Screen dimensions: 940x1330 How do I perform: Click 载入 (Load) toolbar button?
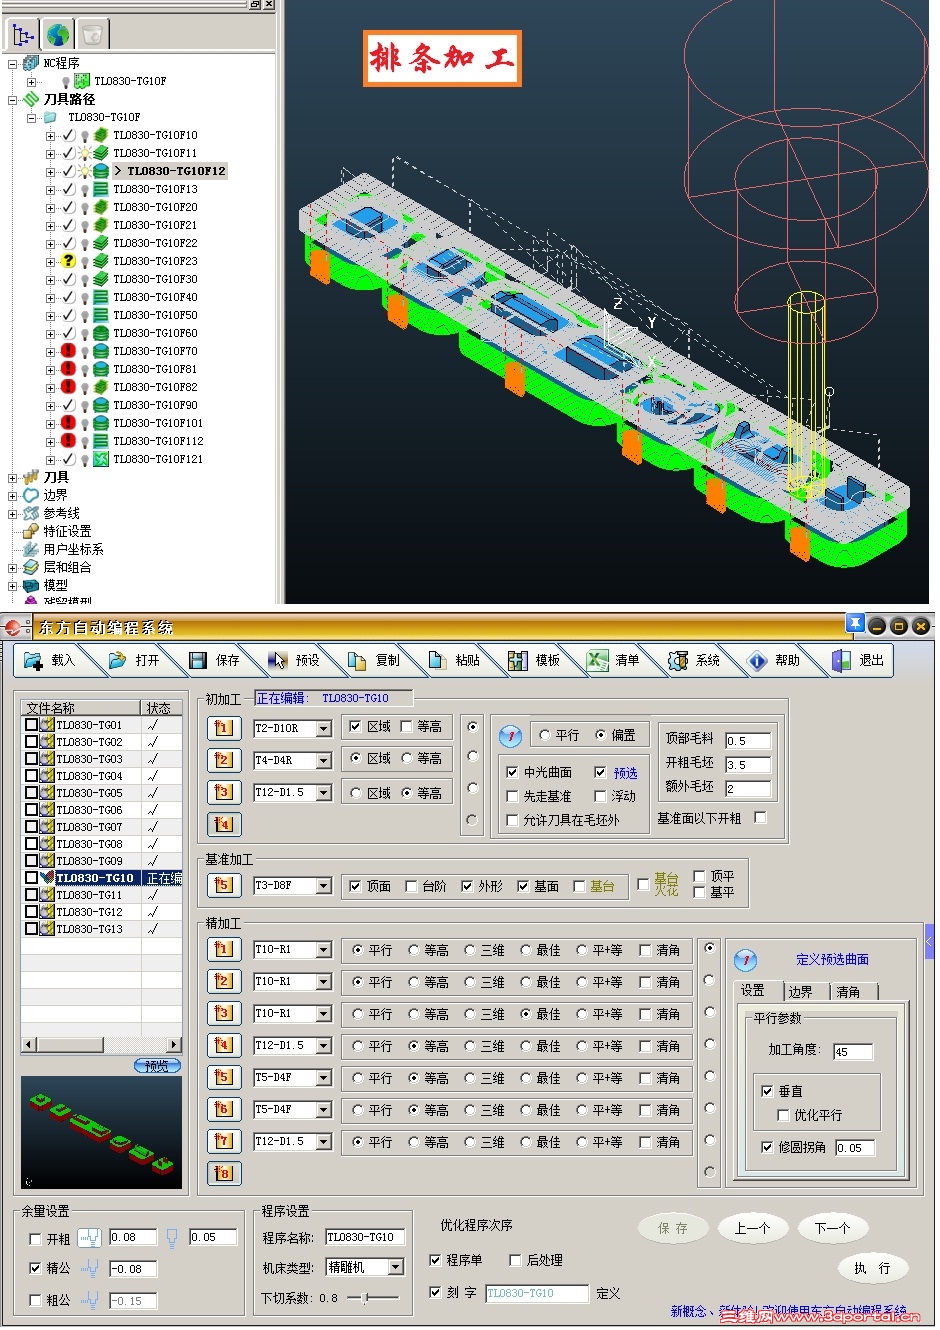click(x=50, y=660)
